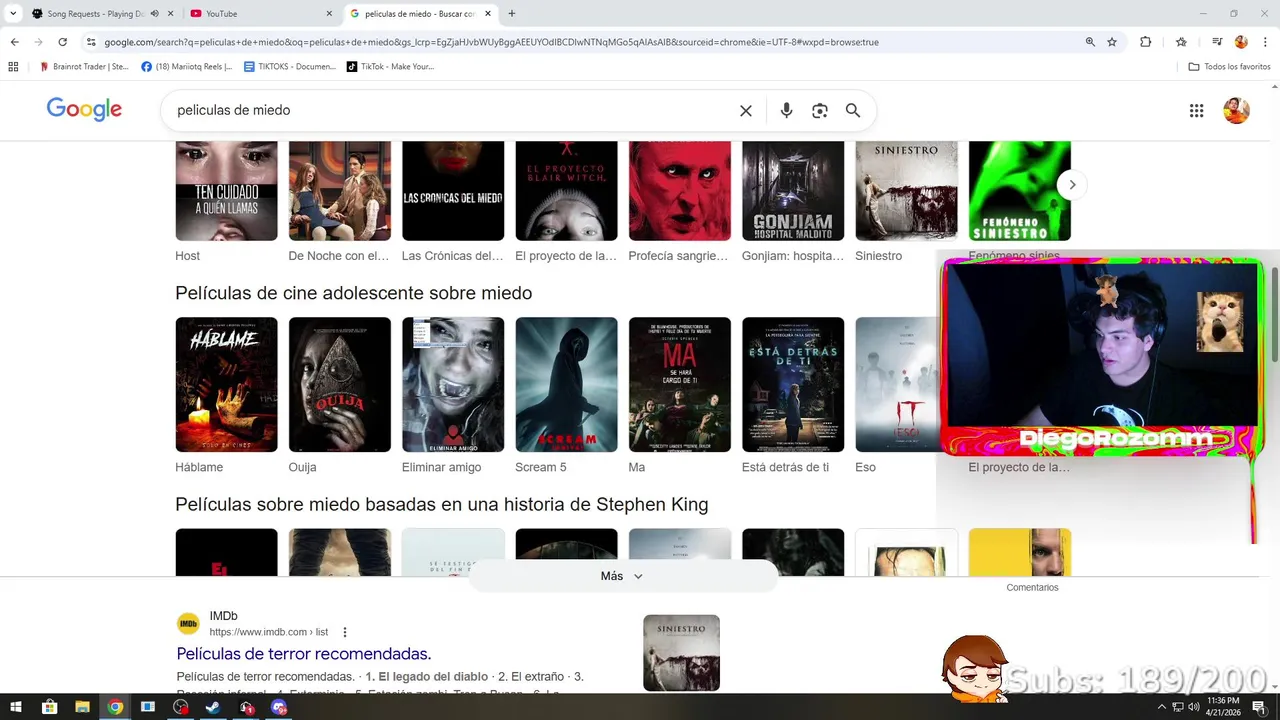Go back to the previous page
This screenshot has width=1280, height=720.
point(14,42)
